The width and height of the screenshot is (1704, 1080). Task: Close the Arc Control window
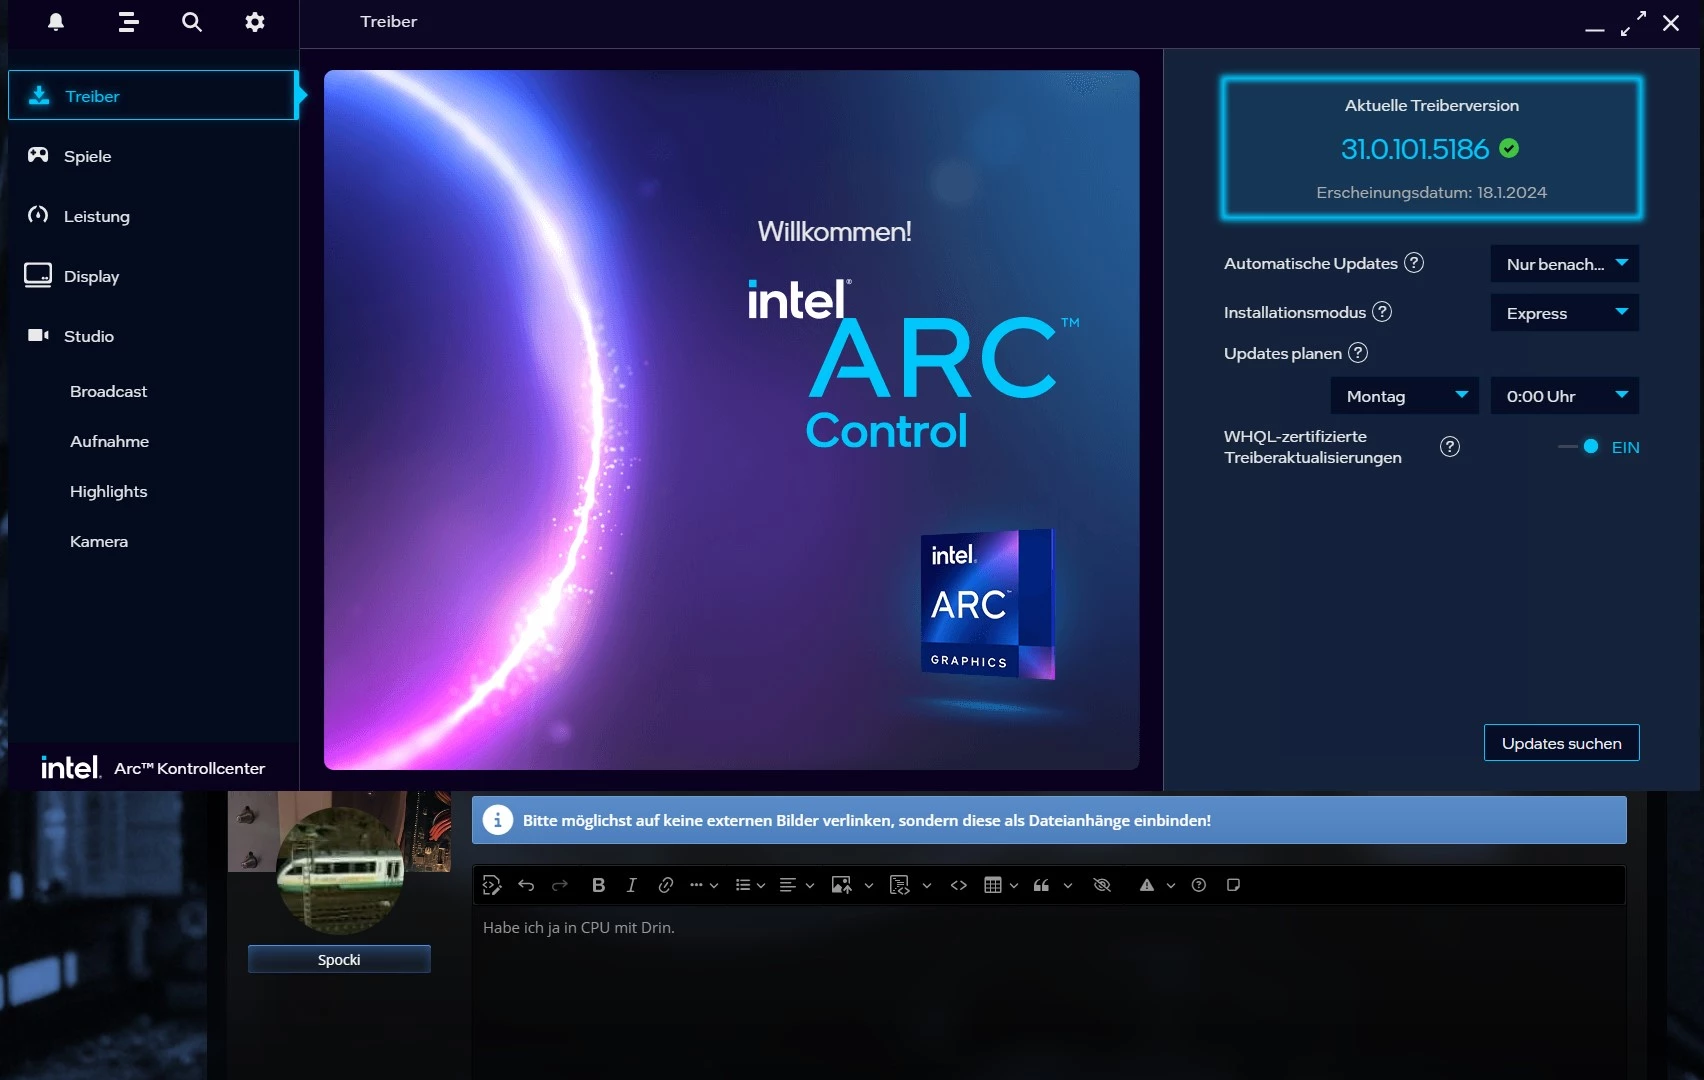(x=1671, y=23)
